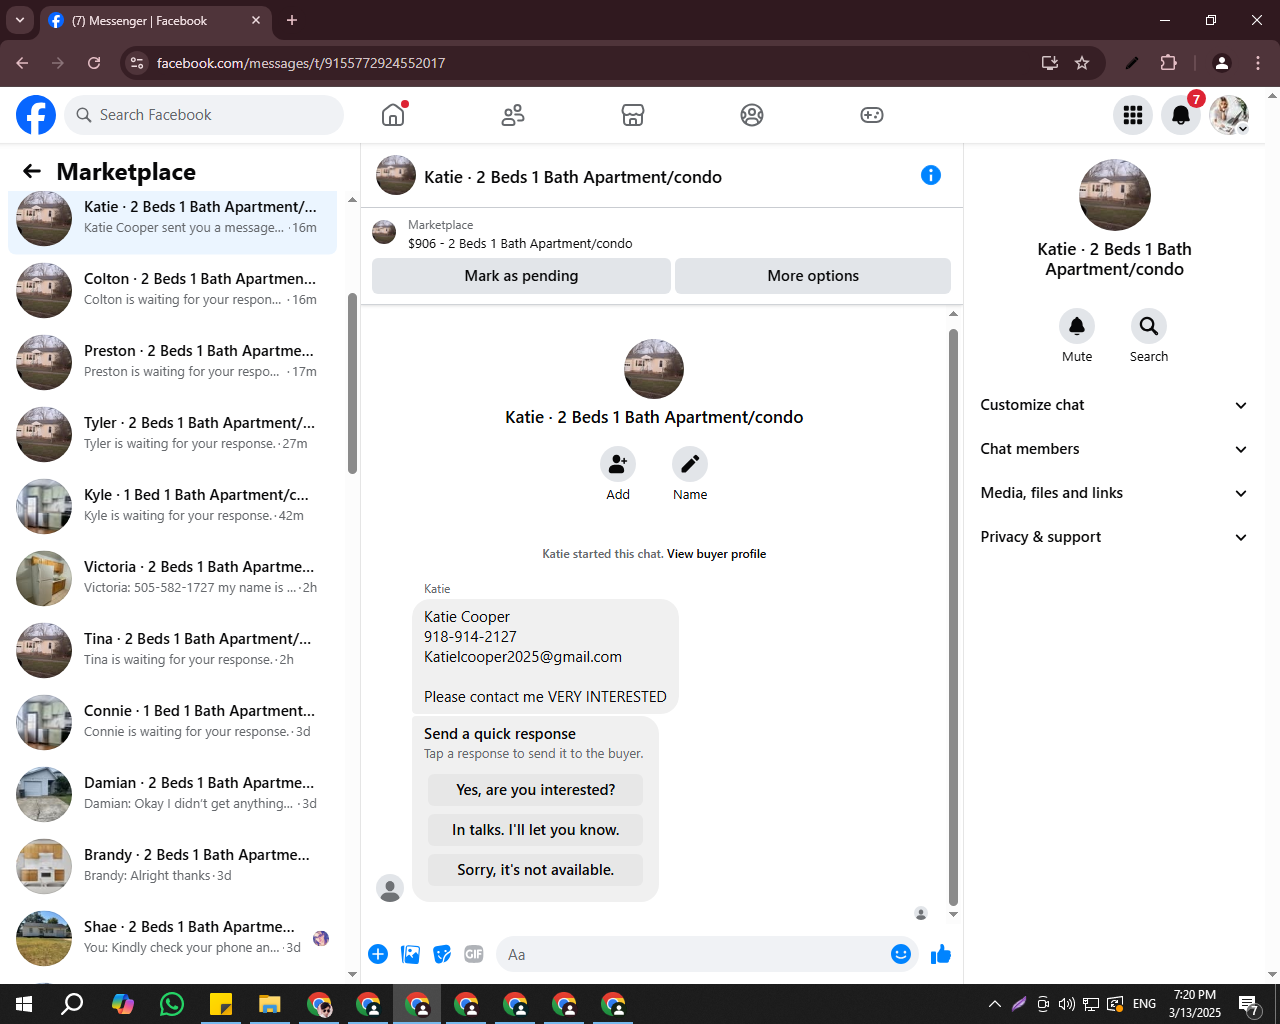Go to Home feed icon
Viewport: 1280px width, 1024px height.
click(x=393, y=115)
